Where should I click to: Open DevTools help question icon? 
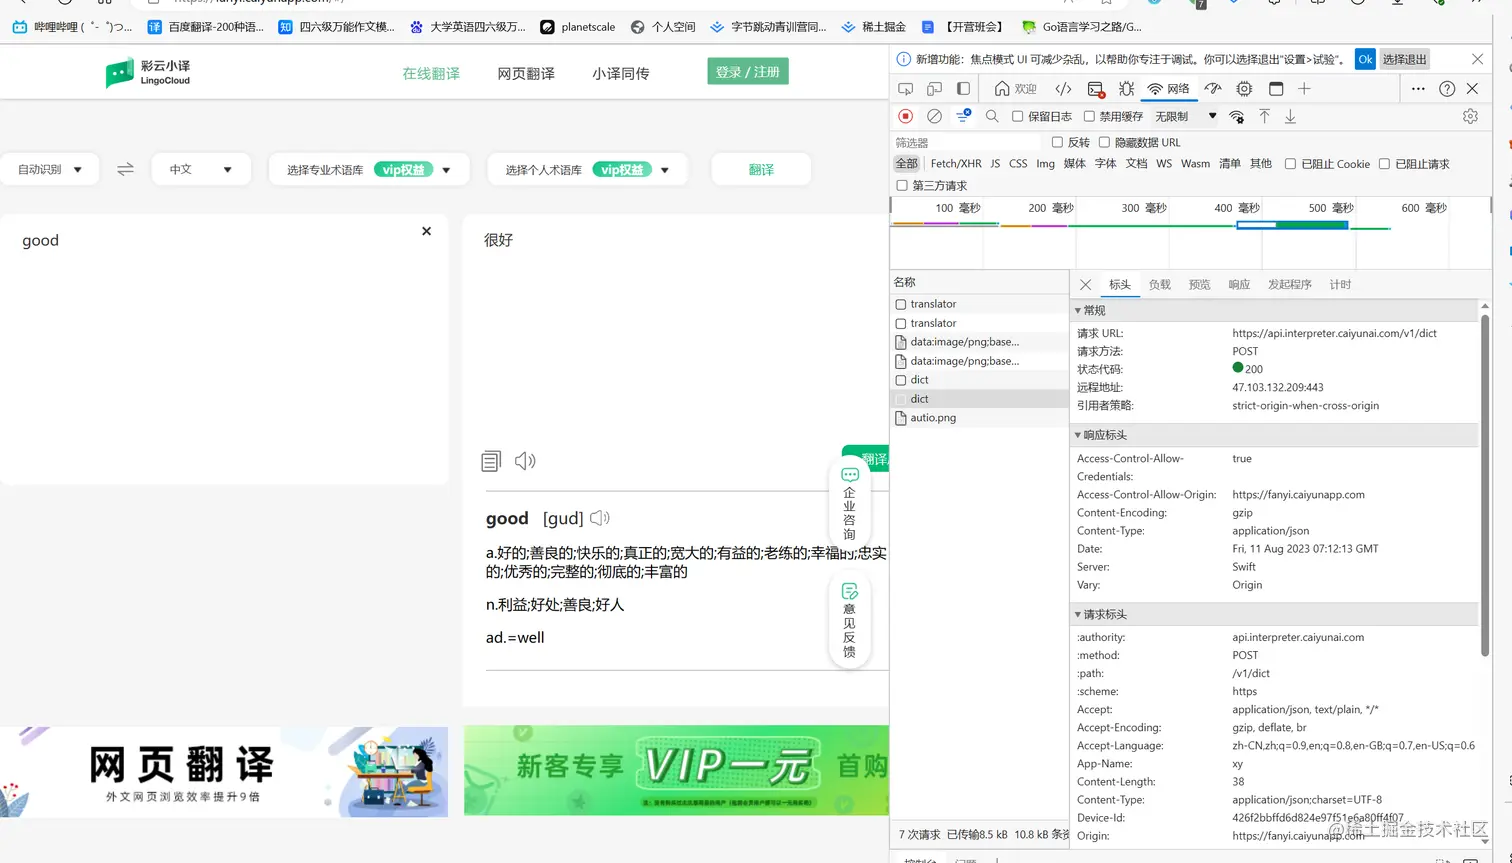pyautogui.click(x=1447, y=88)
